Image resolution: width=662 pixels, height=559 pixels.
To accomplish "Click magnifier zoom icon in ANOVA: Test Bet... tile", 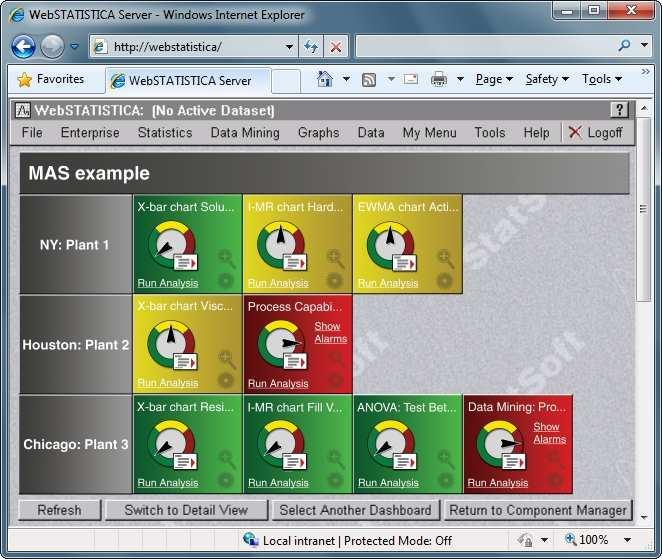I will 446,459.
